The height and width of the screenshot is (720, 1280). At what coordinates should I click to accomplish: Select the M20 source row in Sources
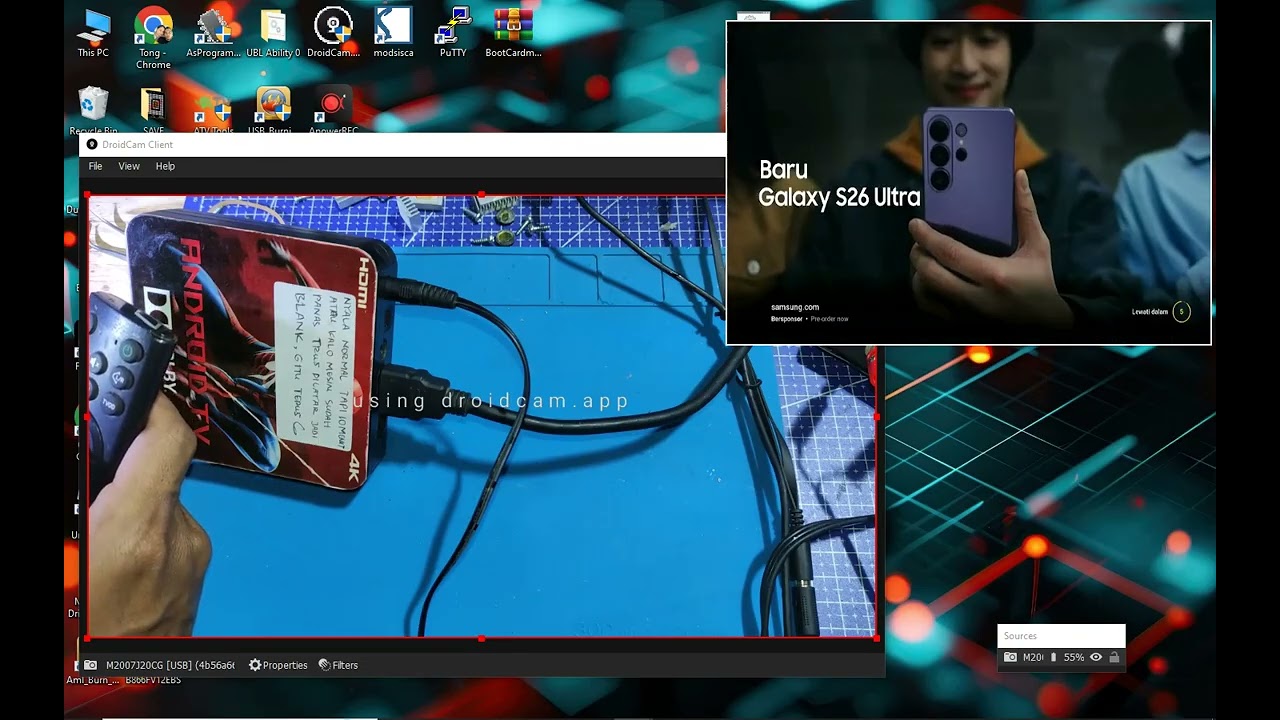[1061, 657]
